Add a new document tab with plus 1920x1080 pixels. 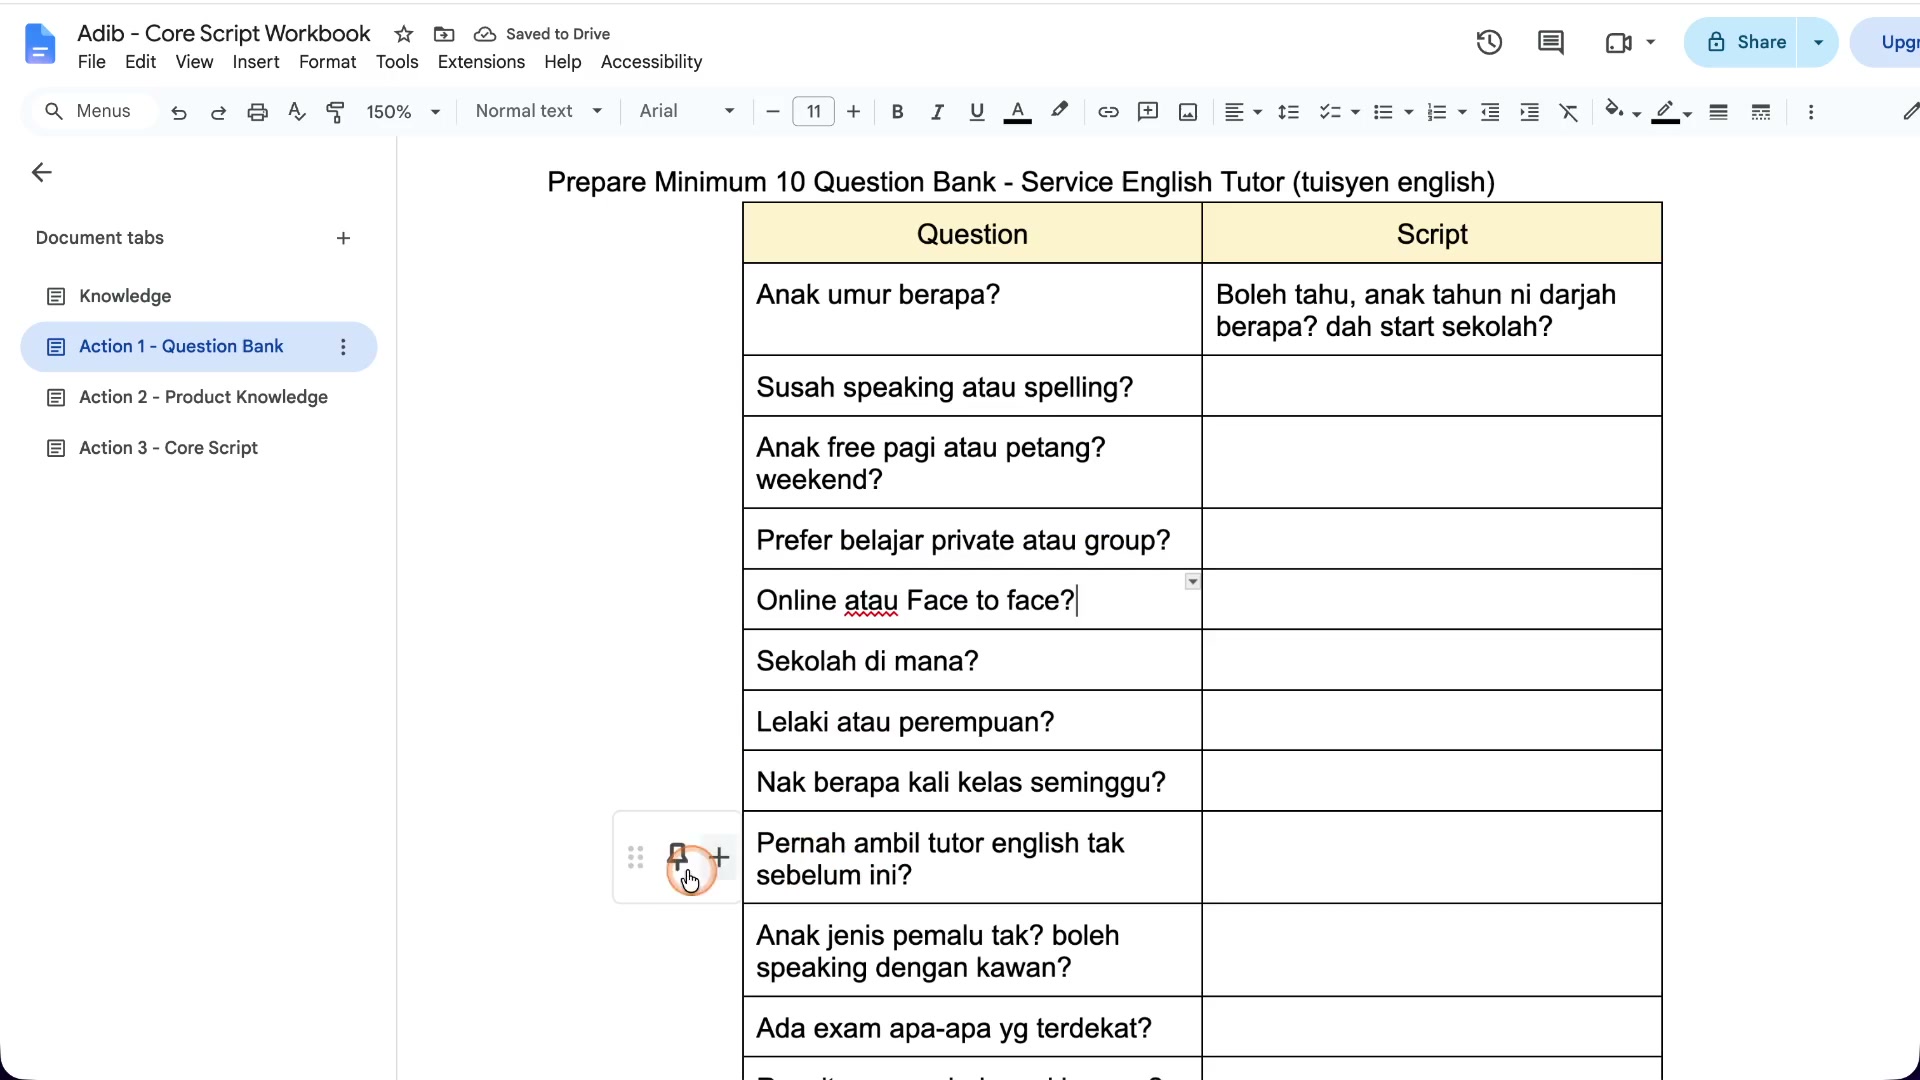click(x=343, y=238)
